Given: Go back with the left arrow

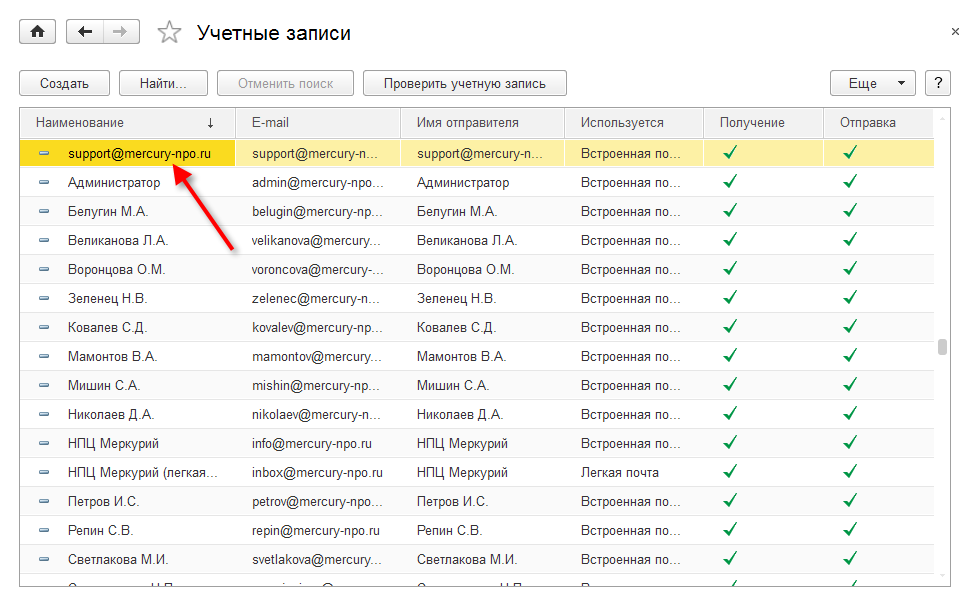Looking at the screenshot, I should (84, 32).
